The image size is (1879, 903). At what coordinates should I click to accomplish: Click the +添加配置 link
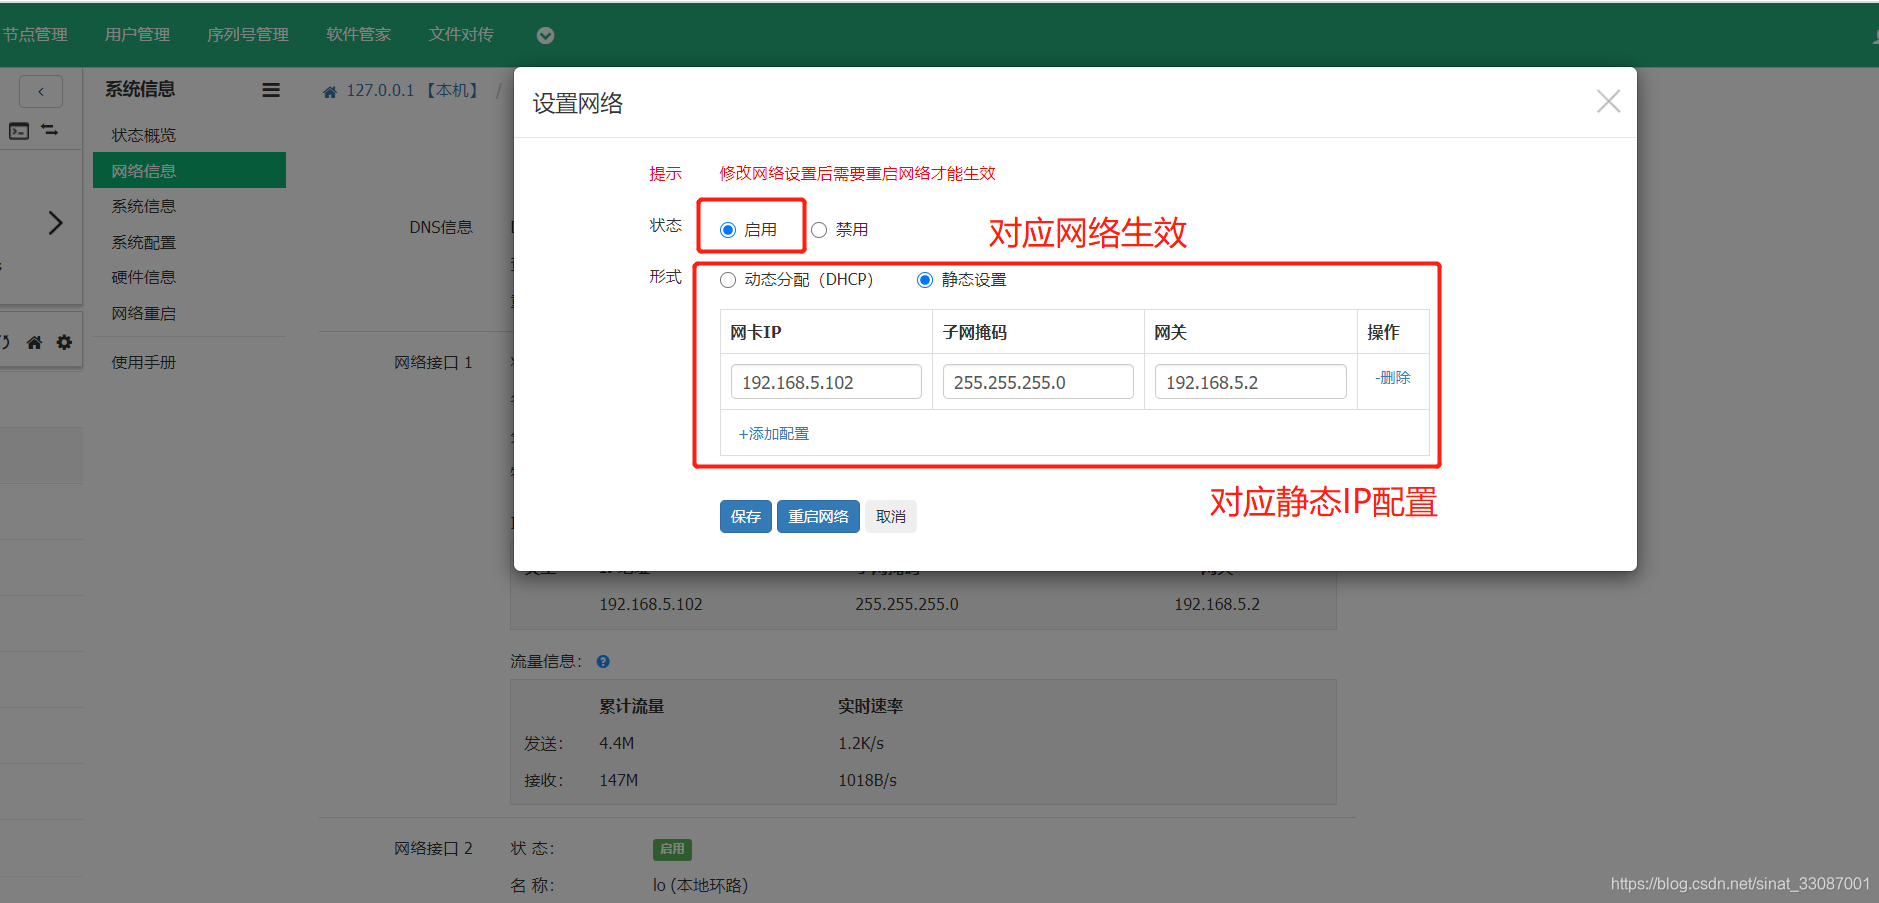click(x=773, y=433)
